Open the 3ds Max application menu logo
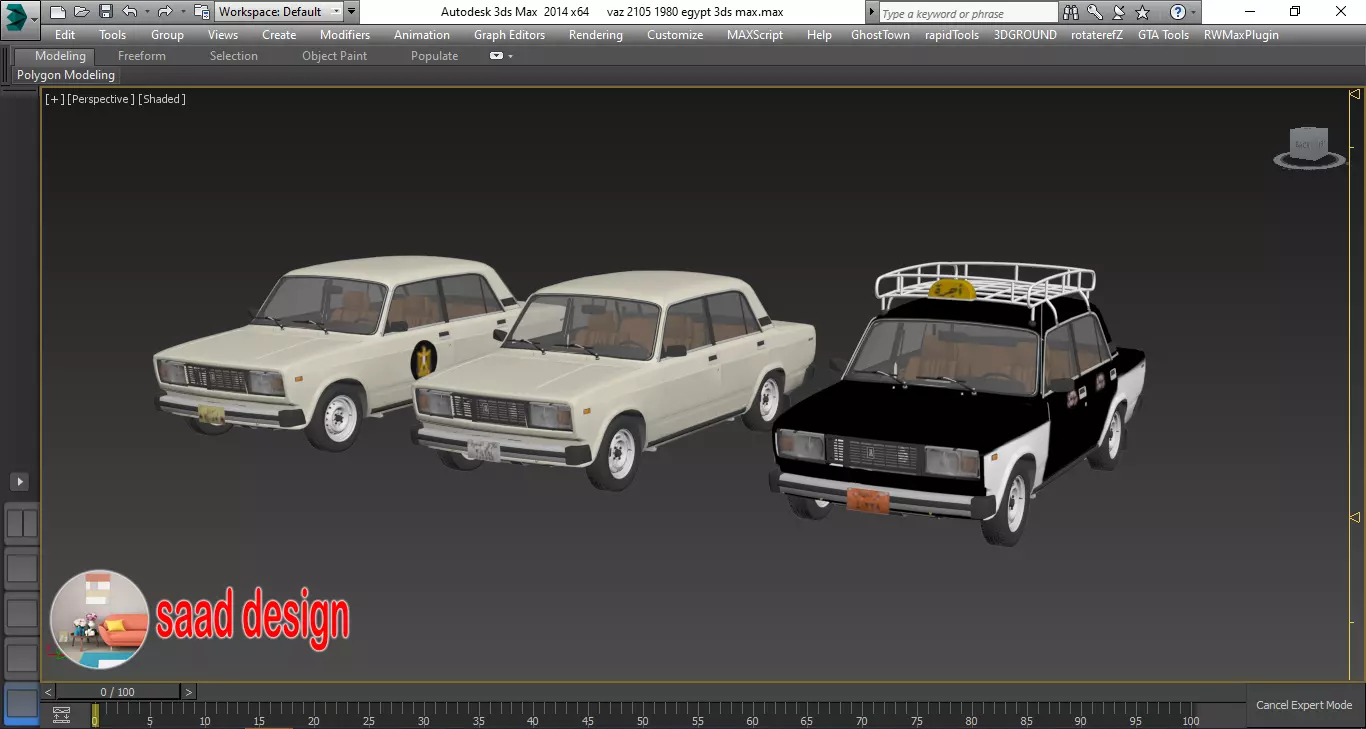This screenshot has height=729, width=1366. tap(15, 15)
